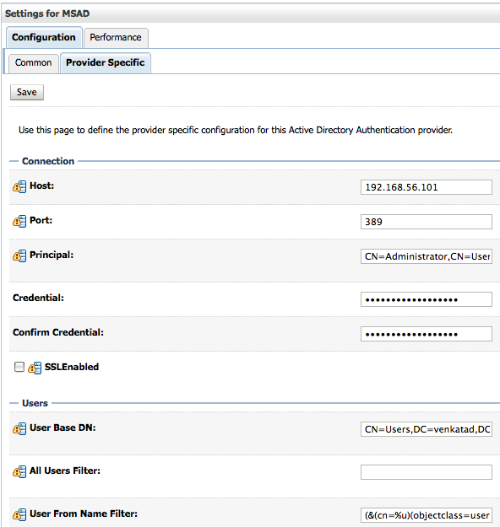The image size is (500, 527).
Task: Open the Common sub-tab
Action: pyautogui.click(x=33, y=63)
